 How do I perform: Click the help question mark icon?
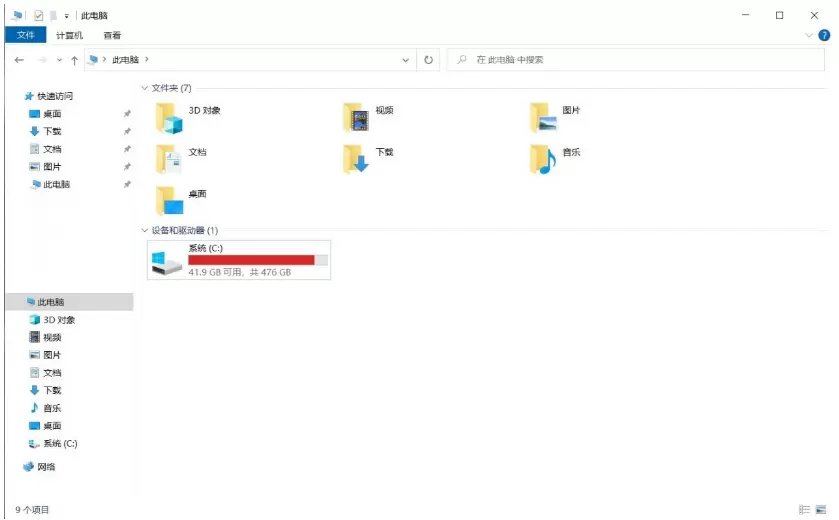pos(824,35)
